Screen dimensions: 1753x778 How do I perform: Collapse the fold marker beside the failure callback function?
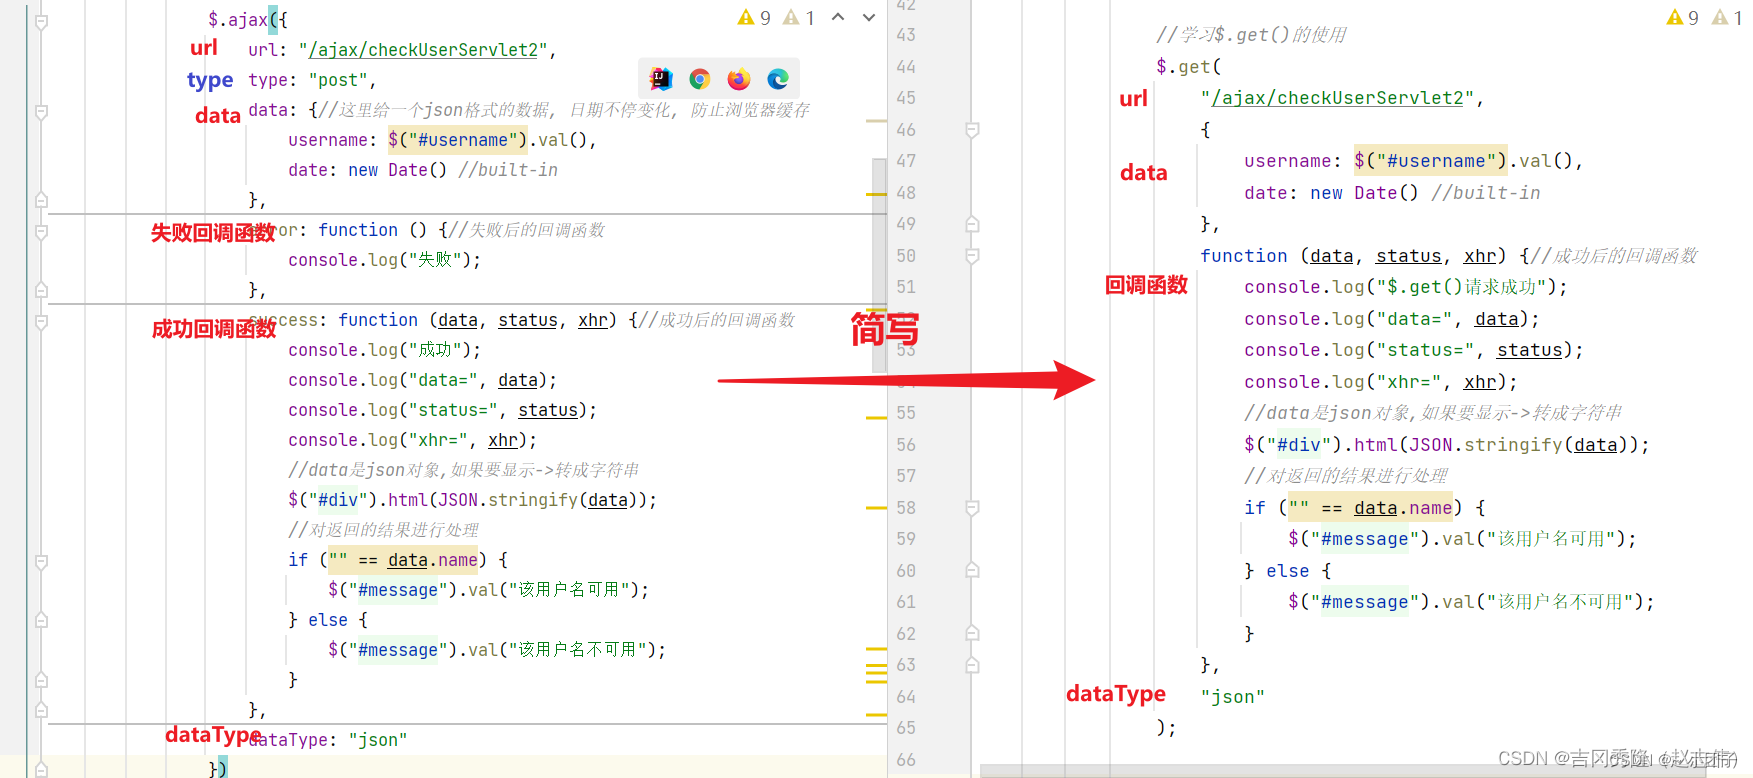coord(41,232)
